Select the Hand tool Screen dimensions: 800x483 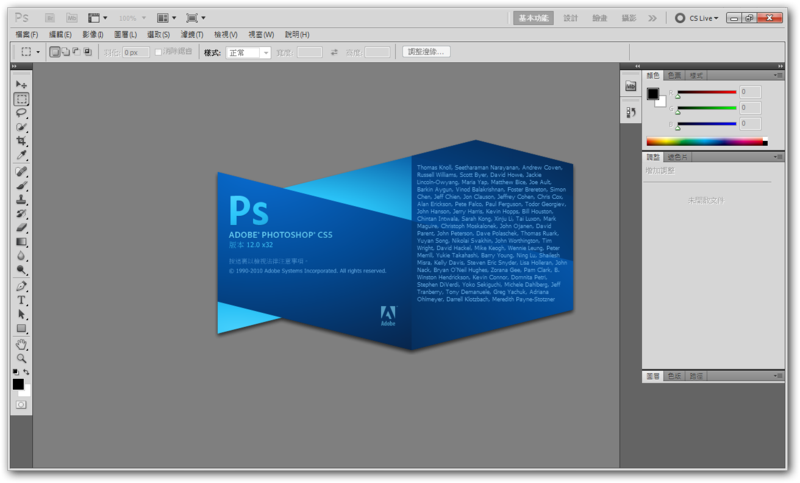tap(21, 345)
